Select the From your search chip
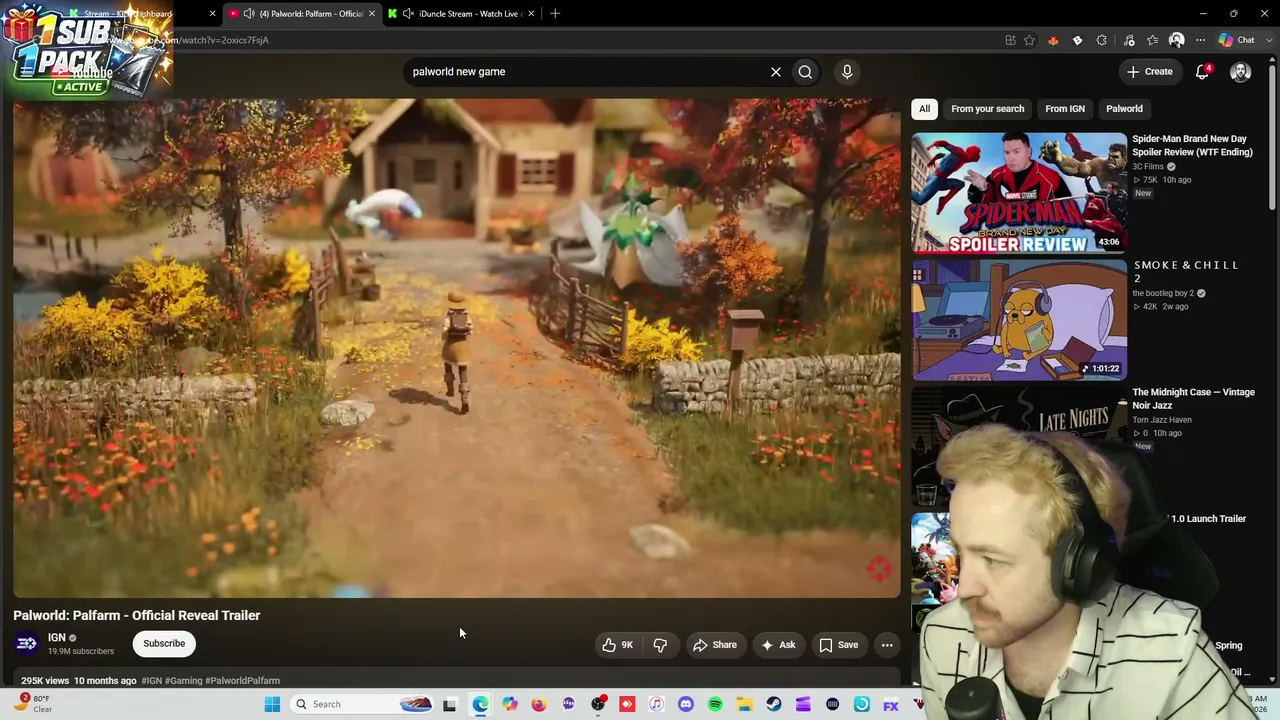The height and width of the screenshot is (720, 1280). 987,109
